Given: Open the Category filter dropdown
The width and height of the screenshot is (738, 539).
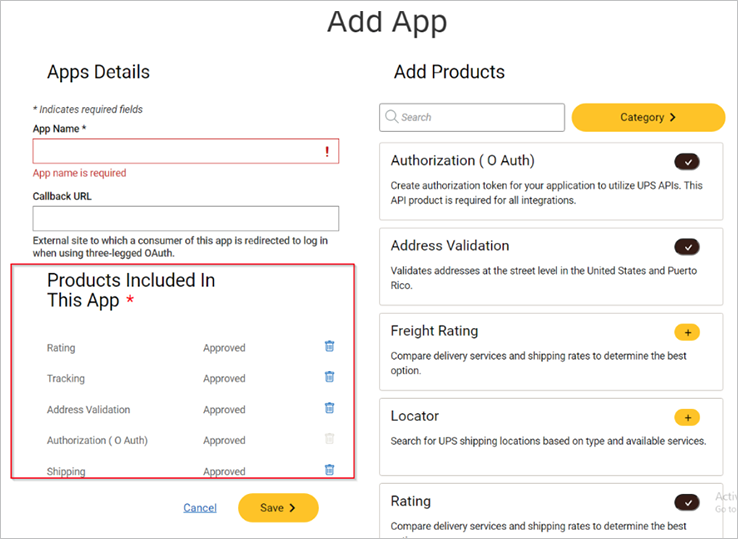Looking at the screenshot, I should click(x=648, y=117).
